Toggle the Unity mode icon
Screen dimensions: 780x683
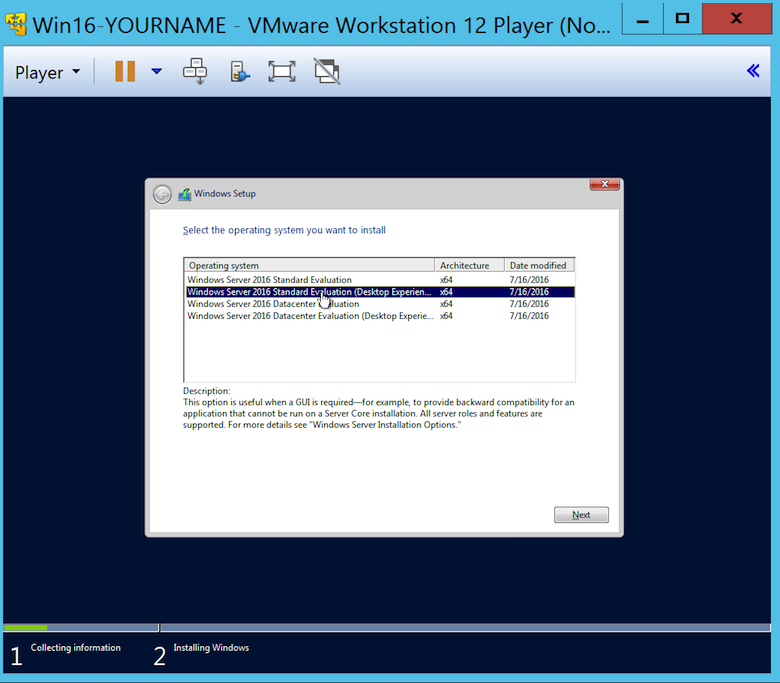coord(326,71)
